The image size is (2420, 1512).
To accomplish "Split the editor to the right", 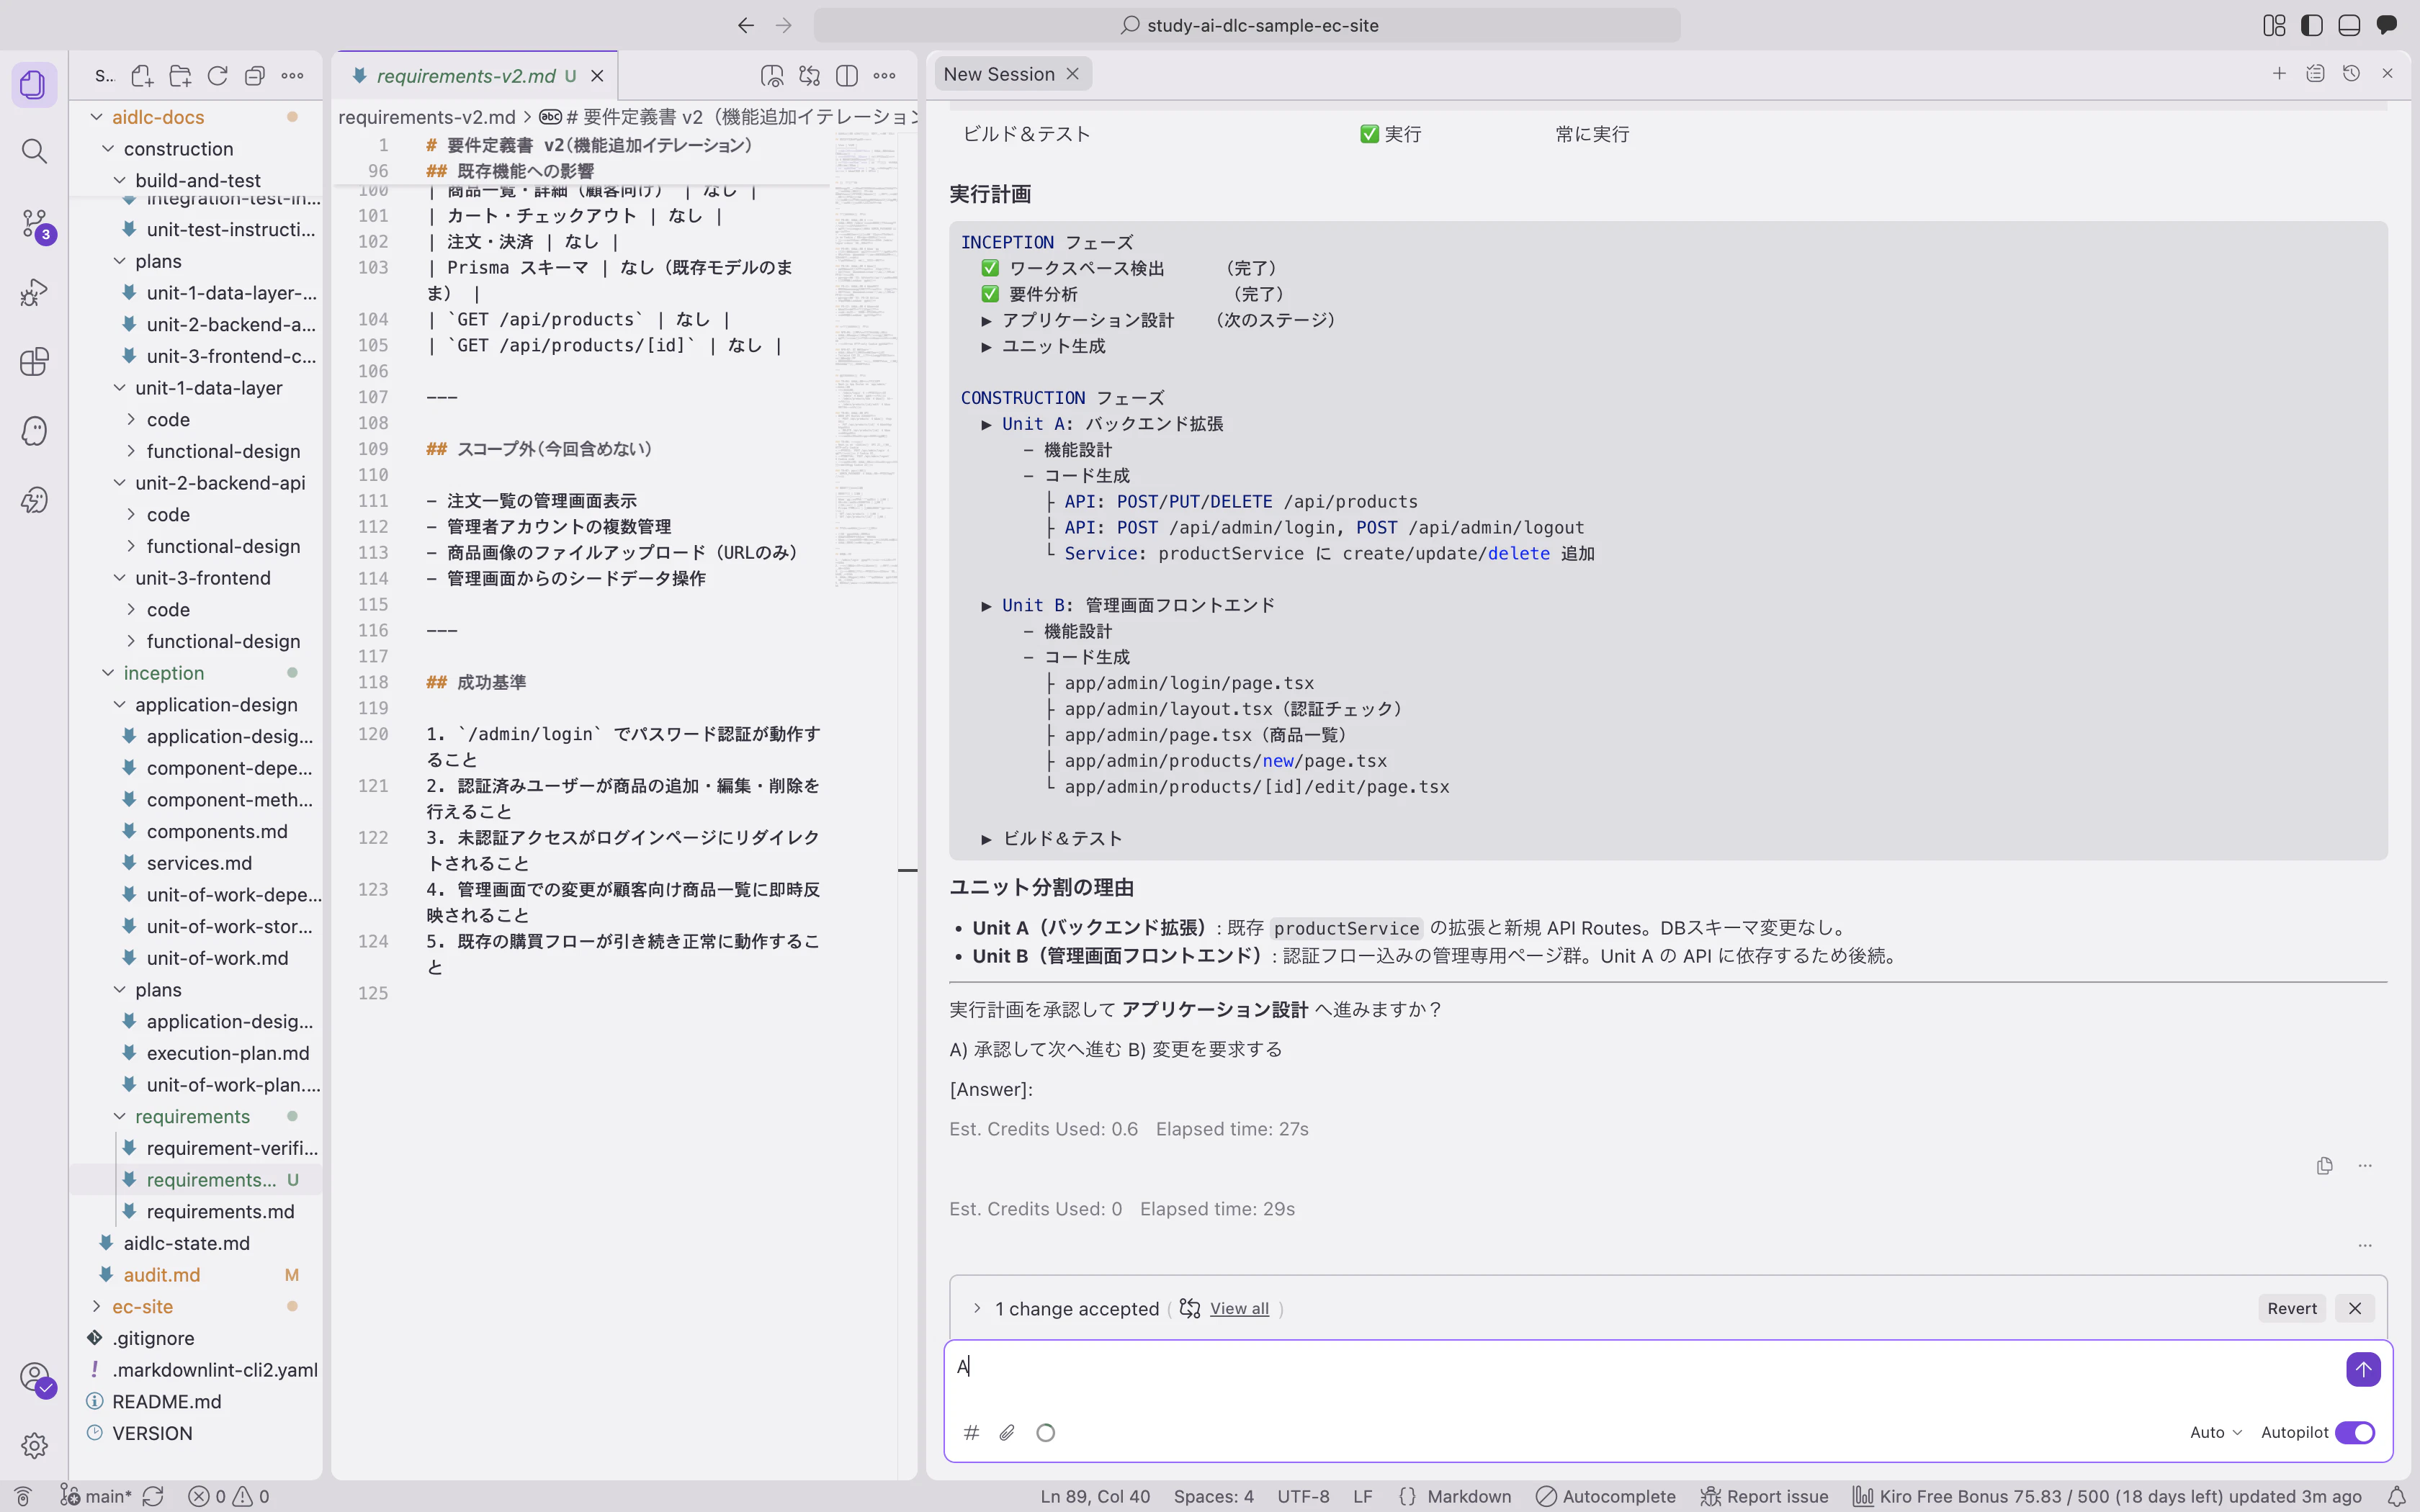I will 847,75.
